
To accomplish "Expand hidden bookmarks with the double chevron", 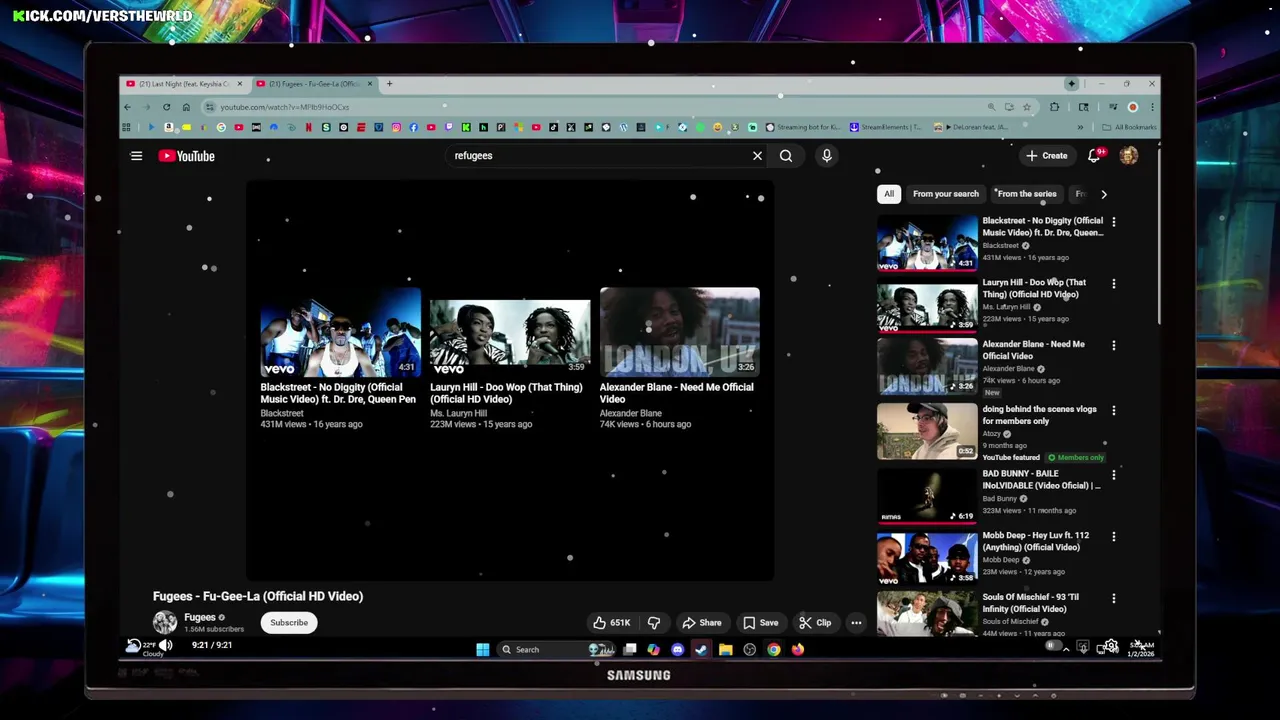I will pyautogui.click(x=1080, y=127).
